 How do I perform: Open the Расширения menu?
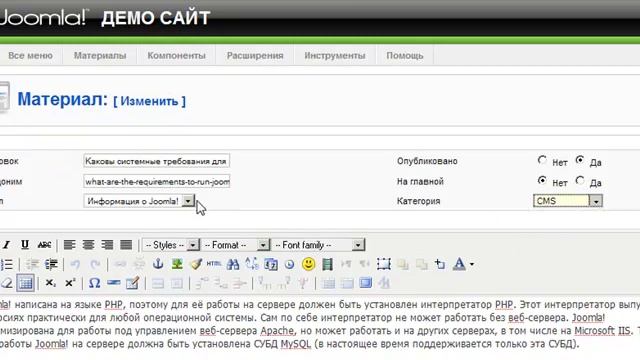(255, 56)
